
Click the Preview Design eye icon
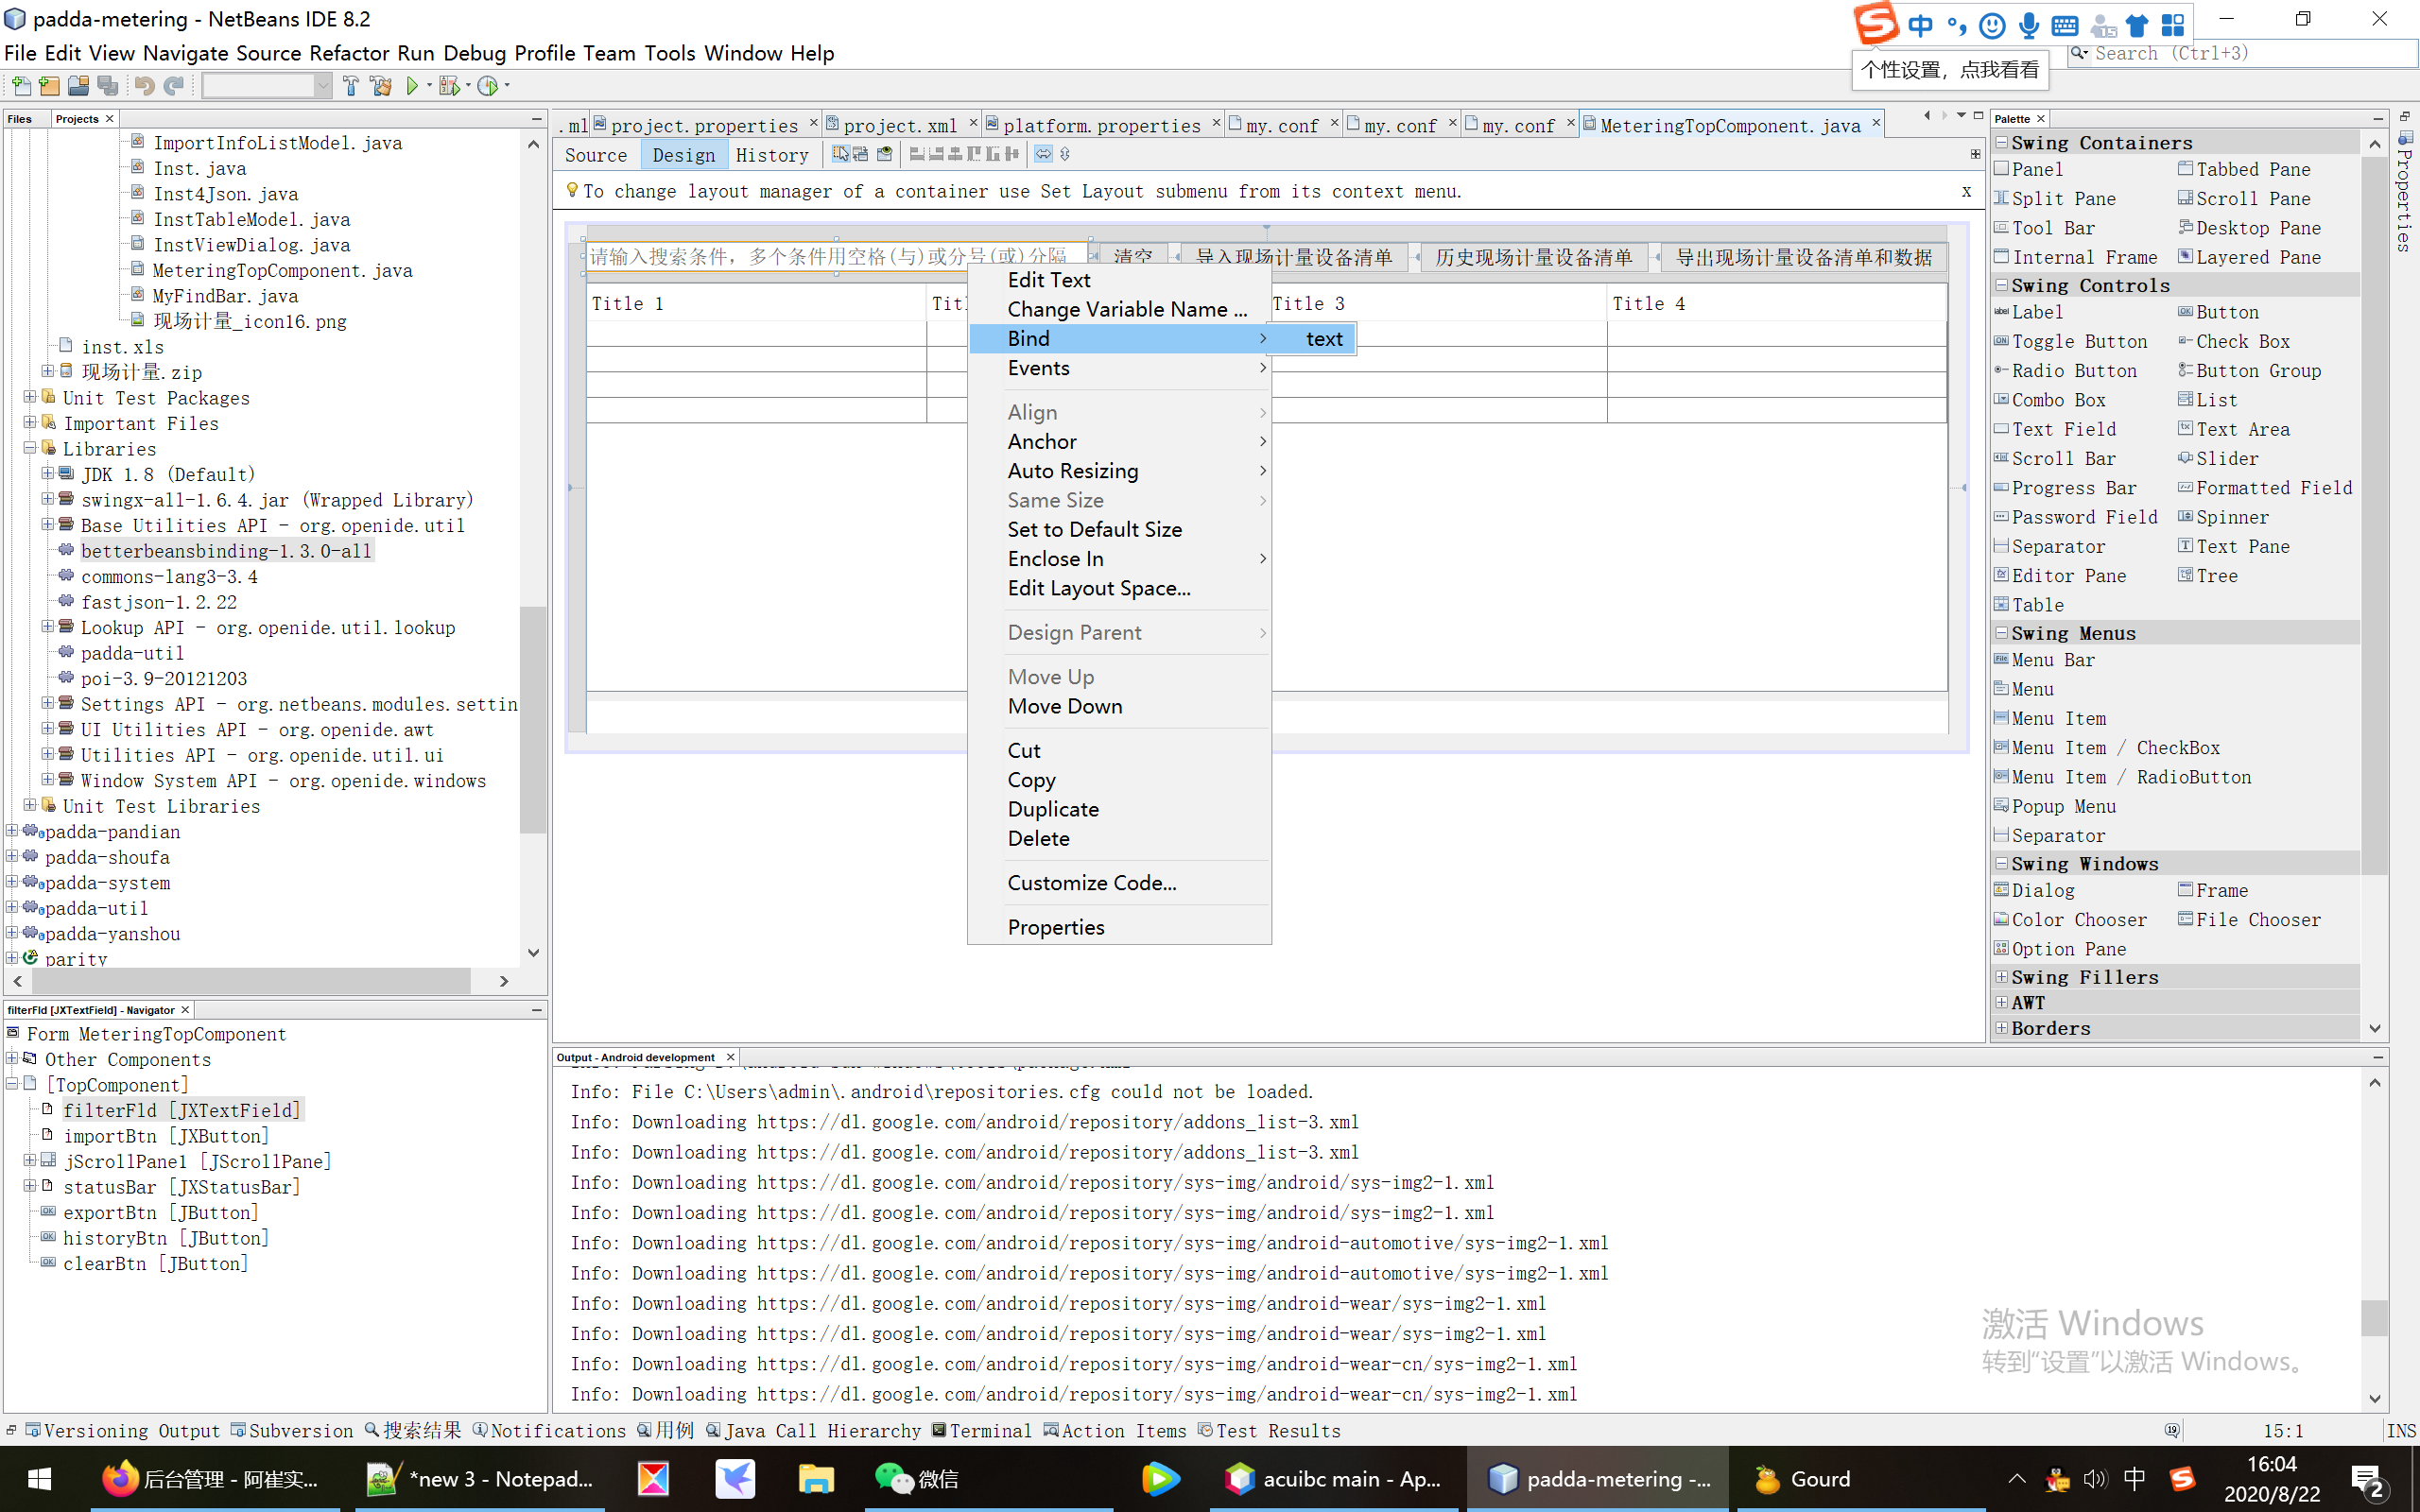click(x=884, y=154)
